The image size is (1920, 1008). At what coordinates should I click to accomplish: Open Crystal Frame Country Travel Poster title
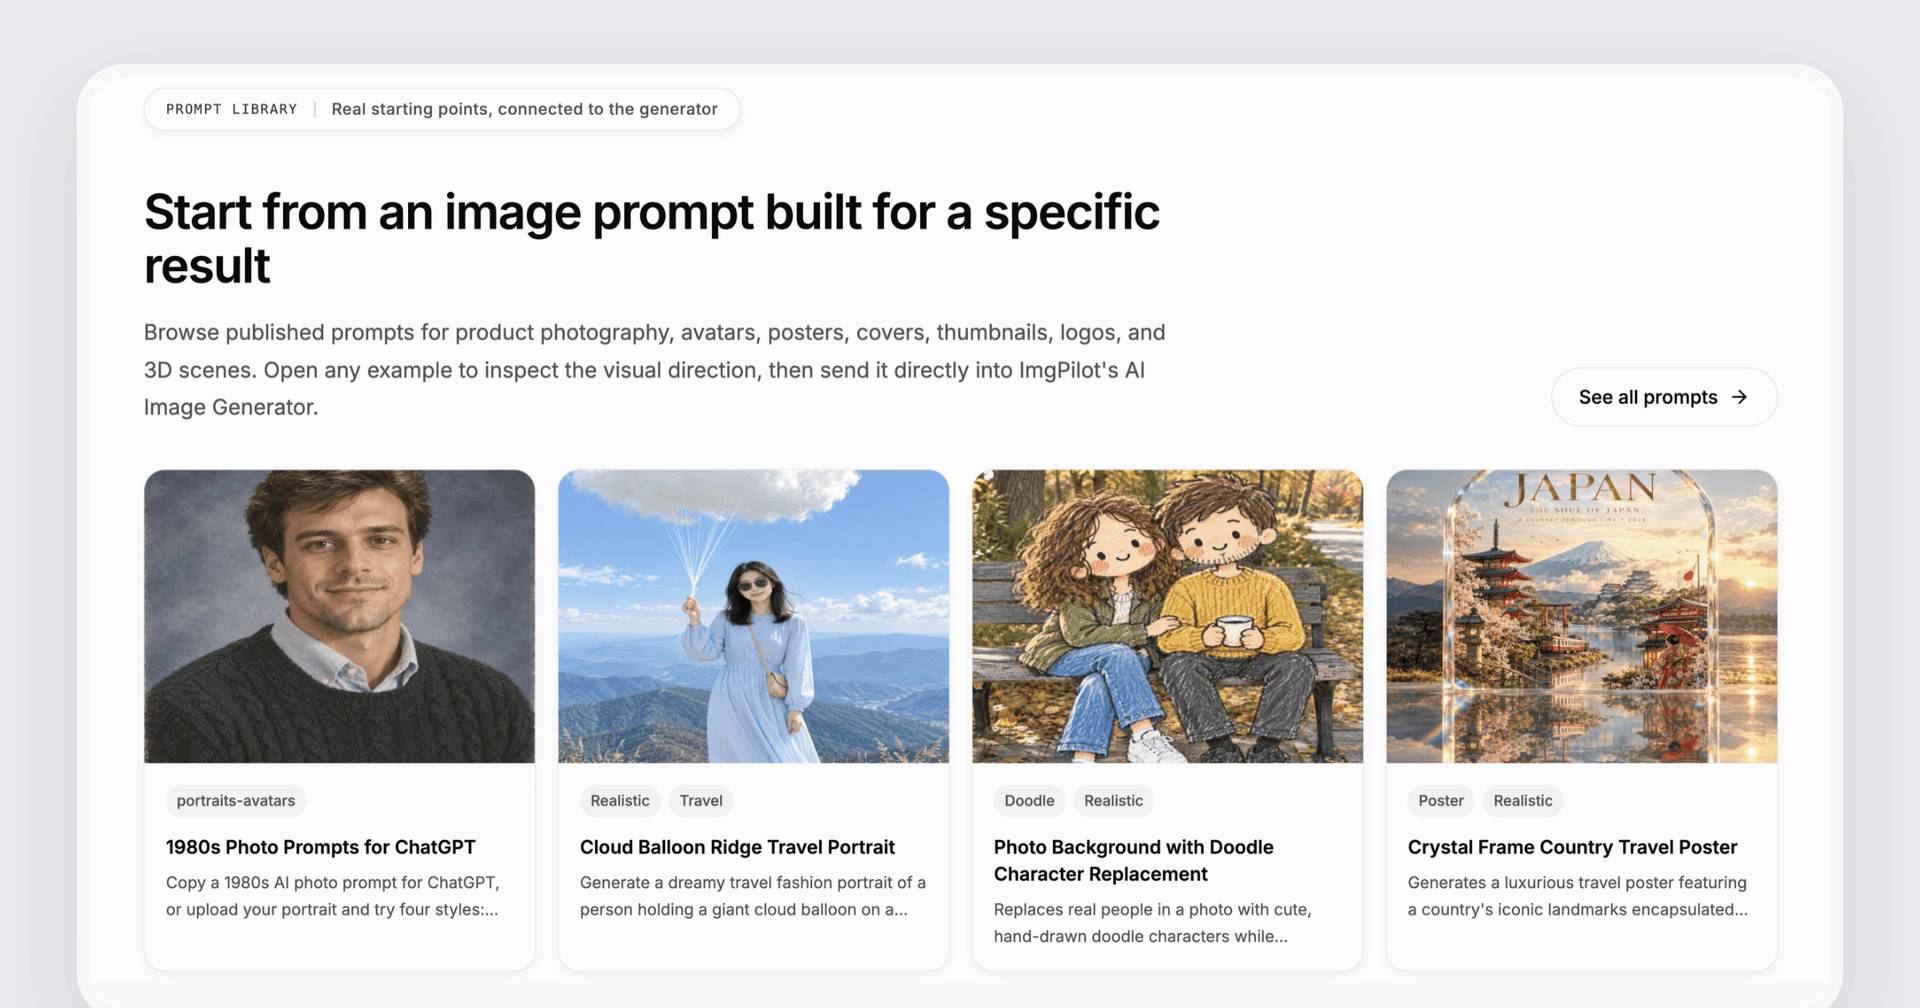coord(1572,847)
